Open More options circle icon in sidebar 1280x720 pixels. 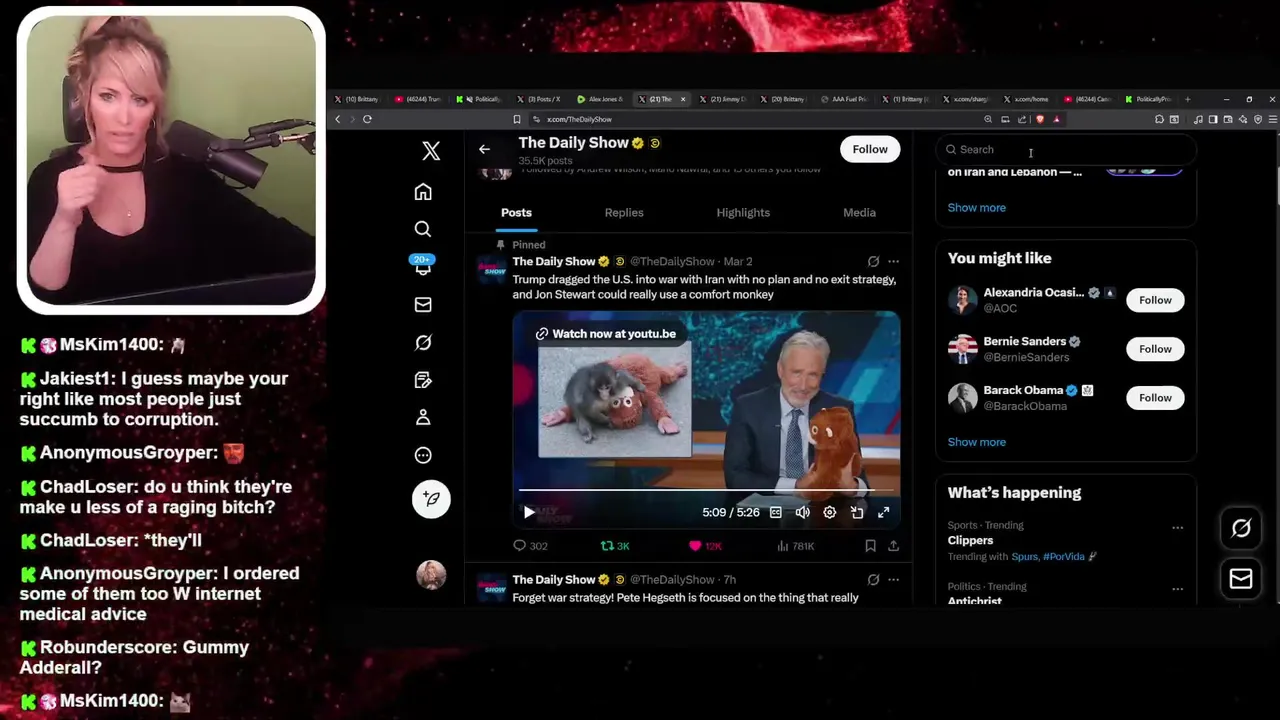[423, 455]
